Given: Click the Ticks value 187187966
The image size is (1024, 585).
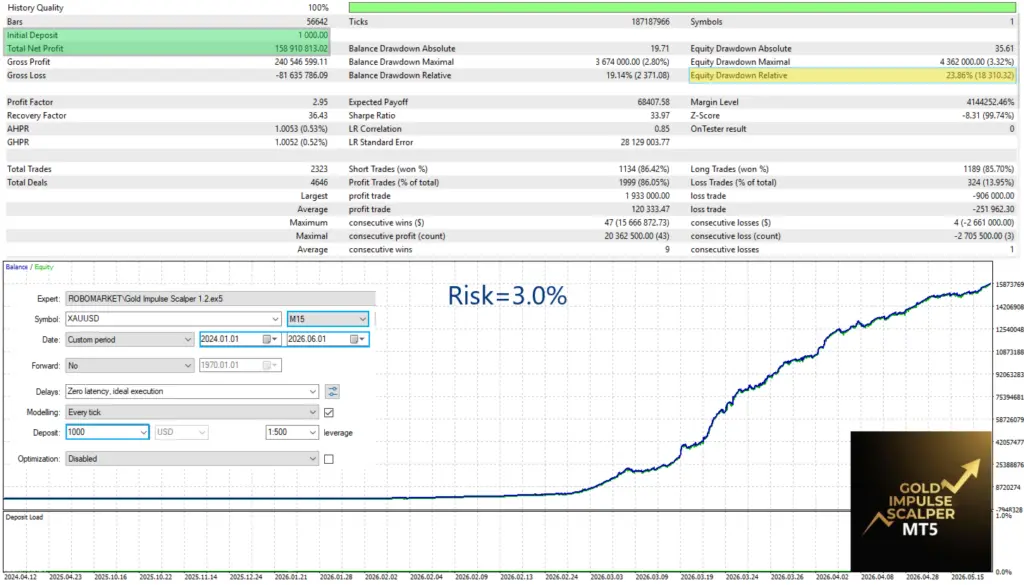Looking at the screenshot, I should tap(650, 22).
